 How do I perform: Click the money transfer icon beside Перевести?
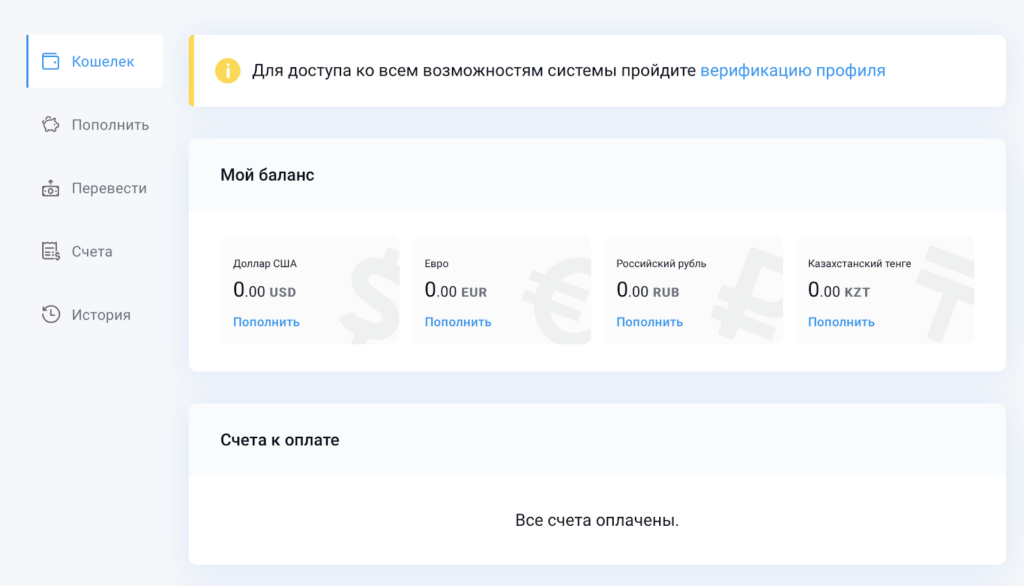tap(50, 188)
